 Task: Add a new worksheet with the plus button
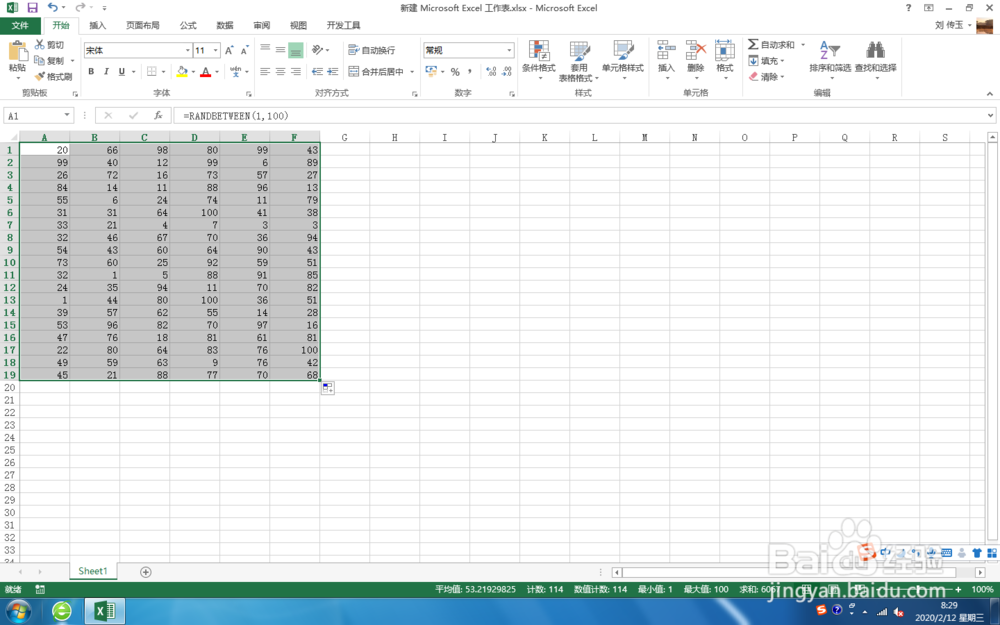[146, 570]
